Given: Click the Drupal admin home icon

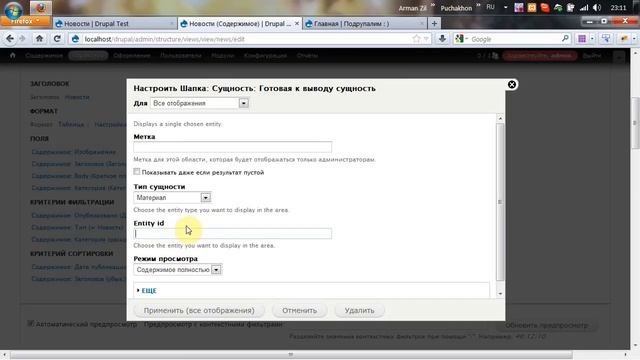Looking at the screenshot, I should [x=13, y=56].
